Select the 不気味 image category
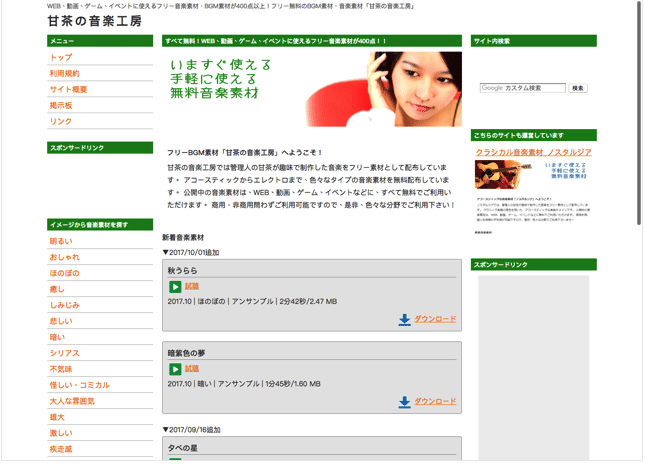This screenshot has width=645, height=464. (x=61, y=369)
